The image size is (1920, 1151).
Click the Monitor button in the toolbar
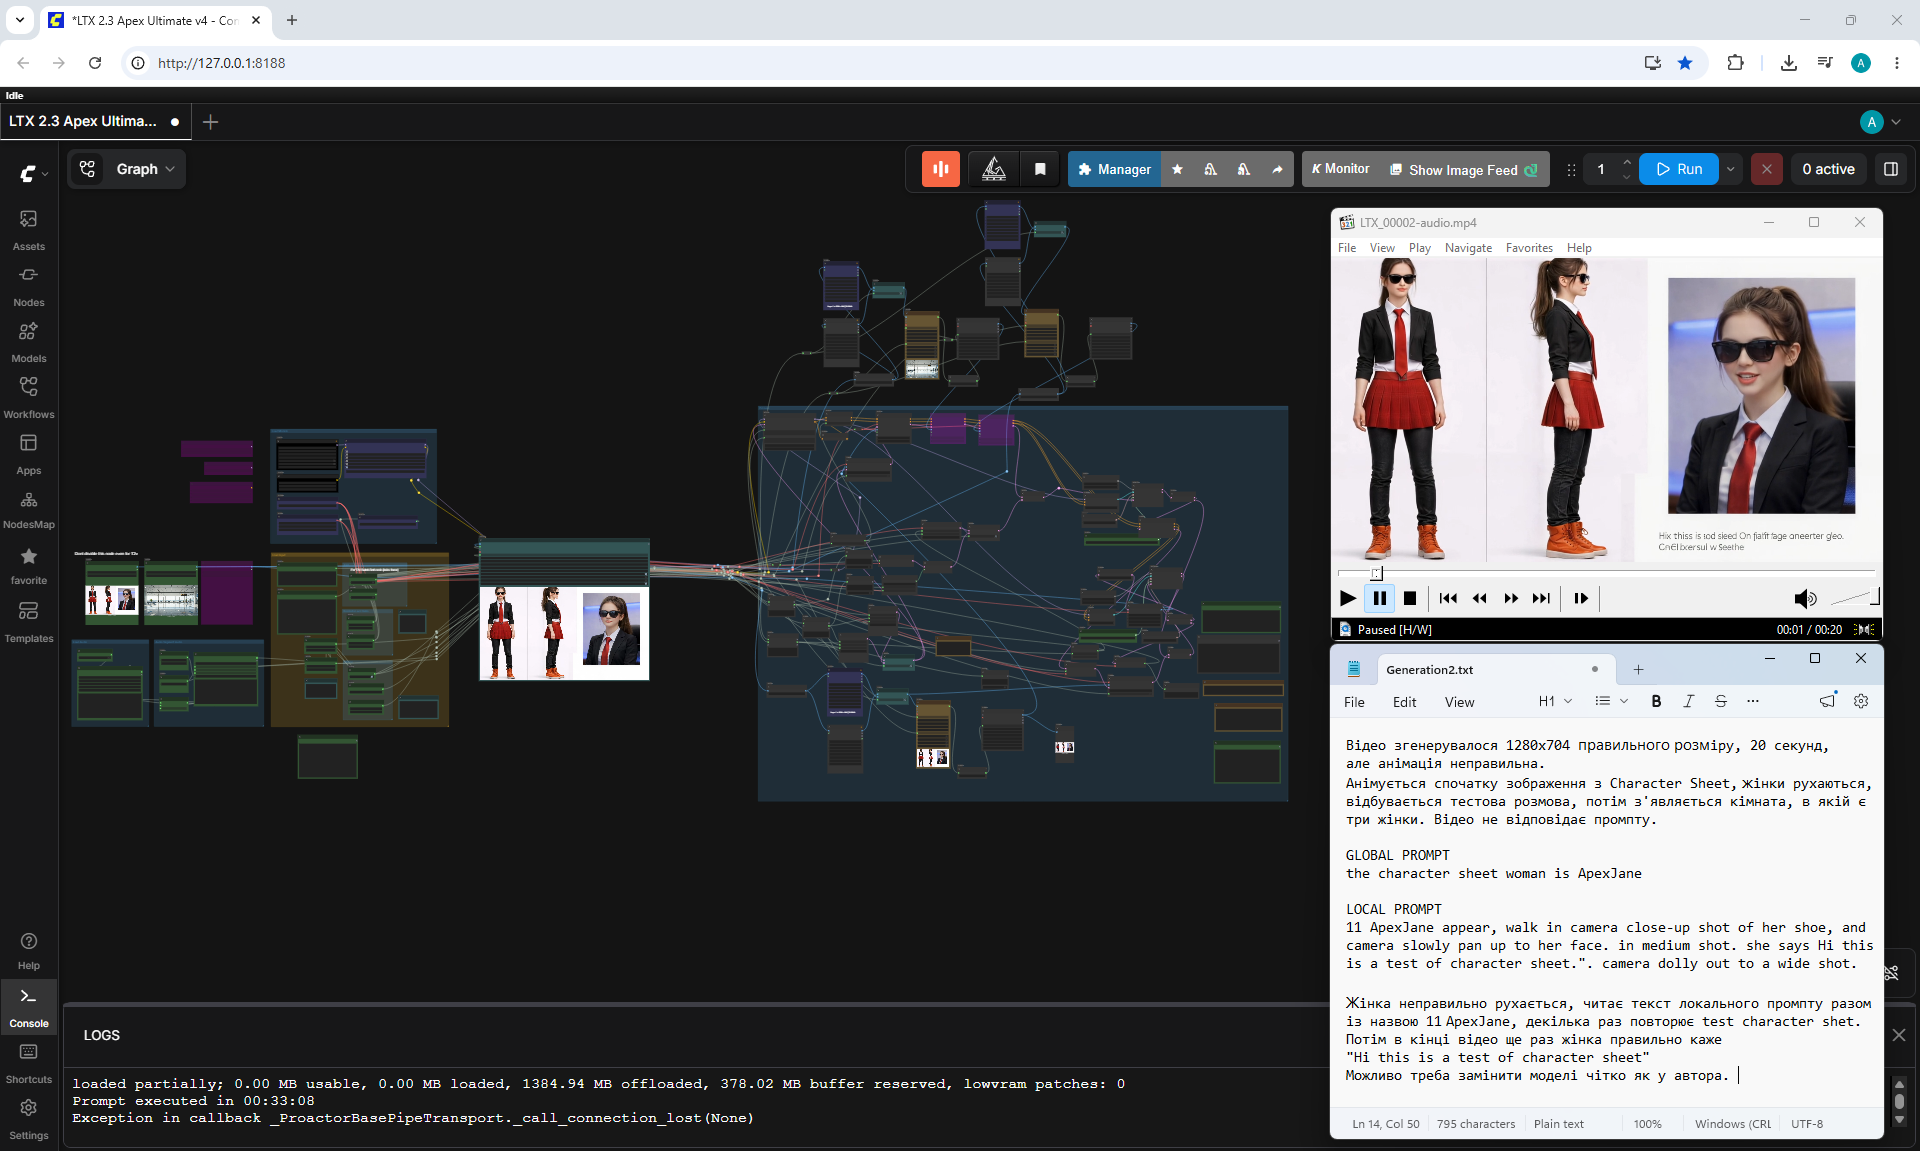pyautogui.click(x=1340, y=169)
